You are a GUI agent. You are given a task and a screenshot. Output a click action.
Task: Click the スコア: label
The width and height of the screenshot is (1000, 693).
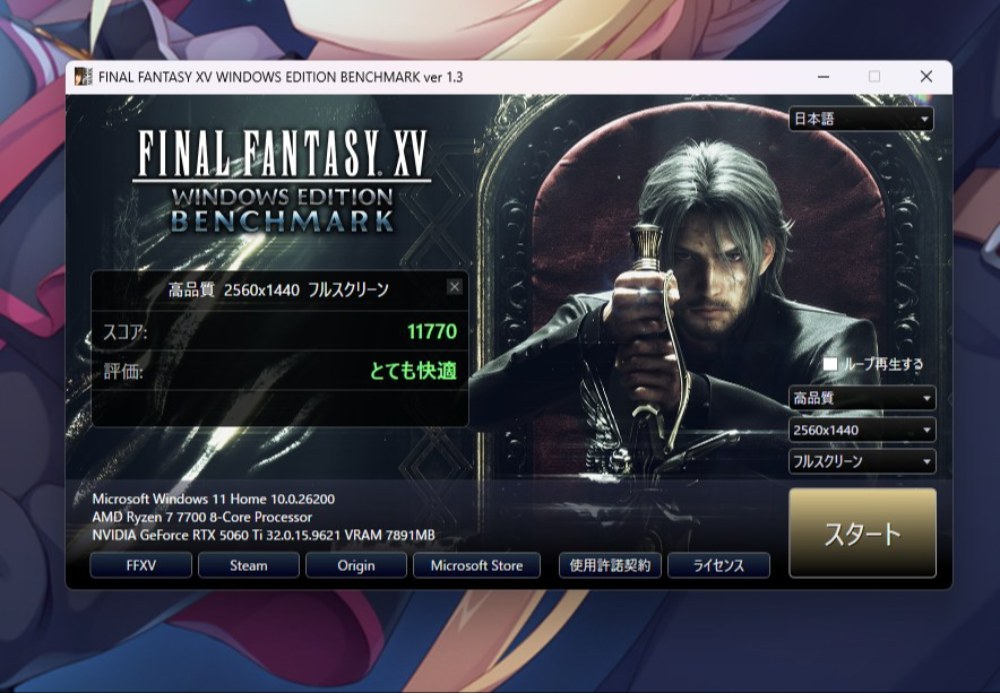125,332
